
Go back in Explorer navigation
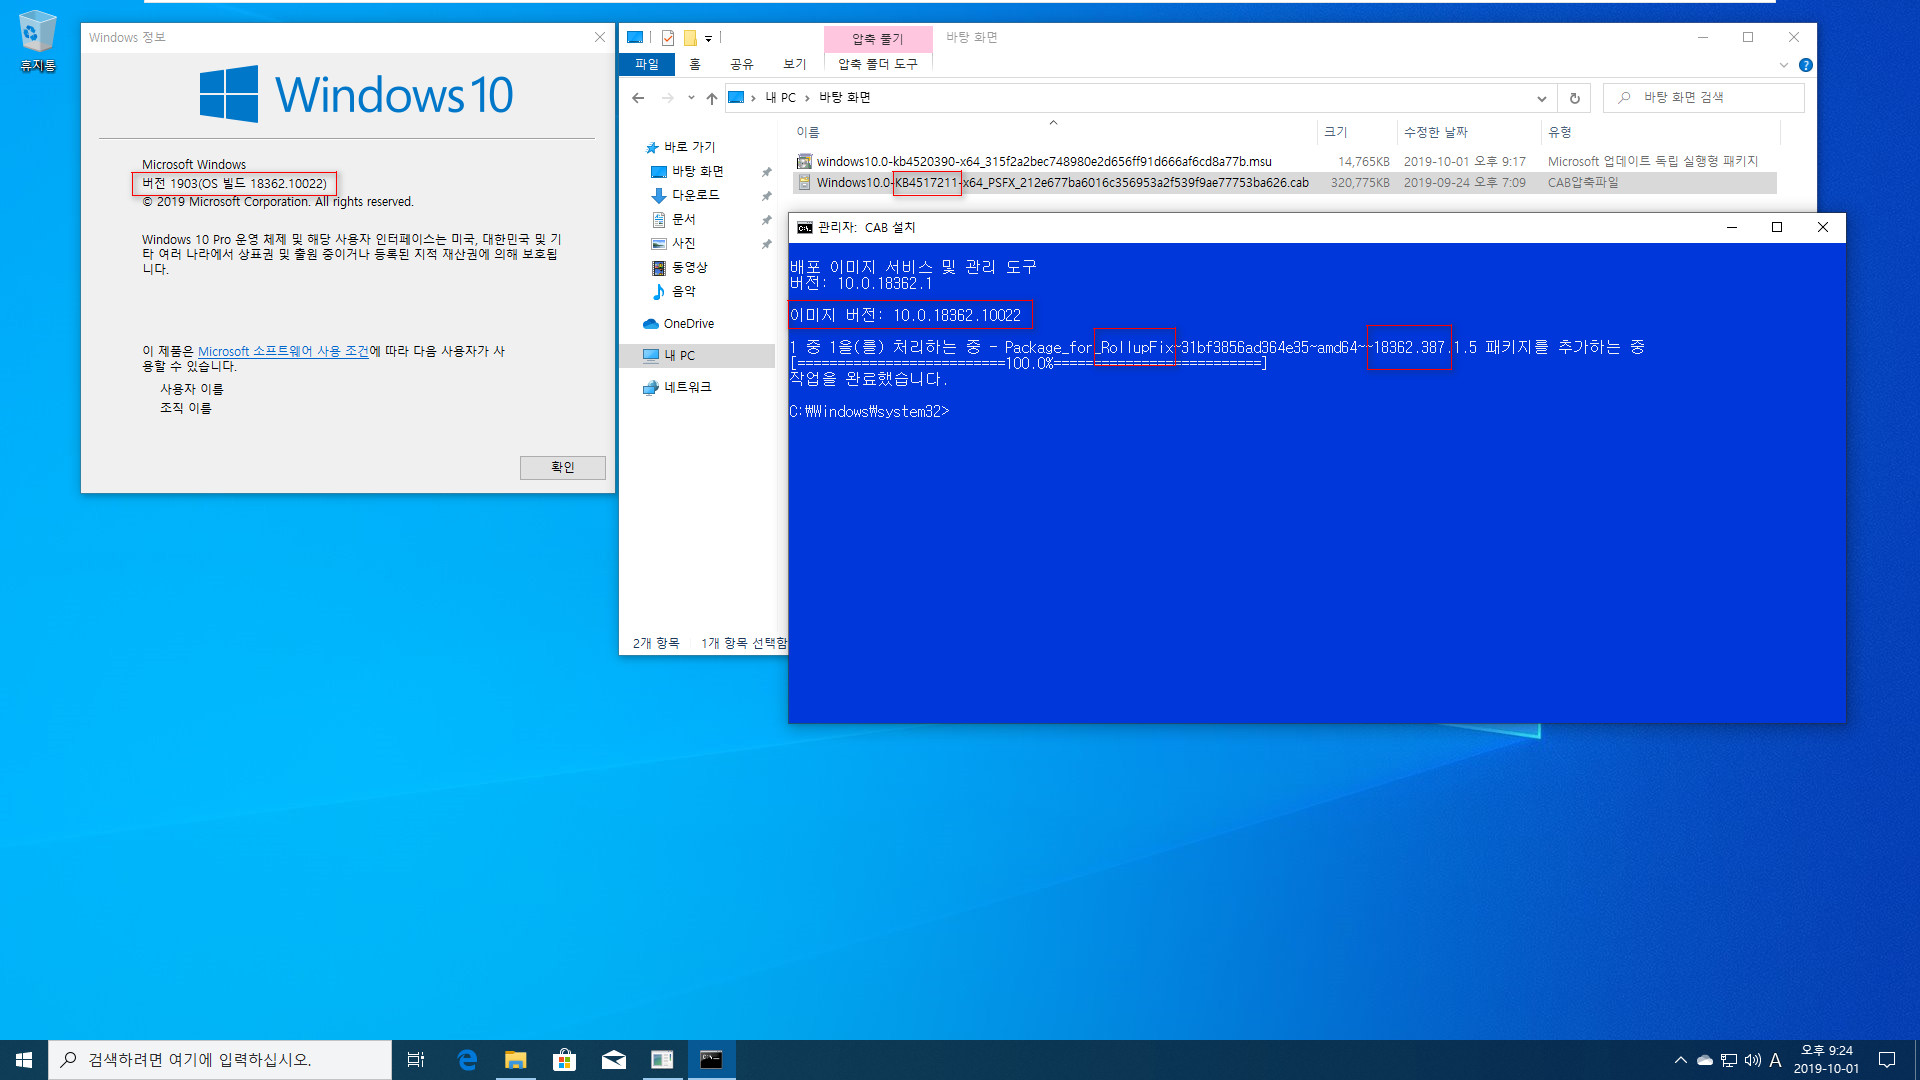[638, 98]
